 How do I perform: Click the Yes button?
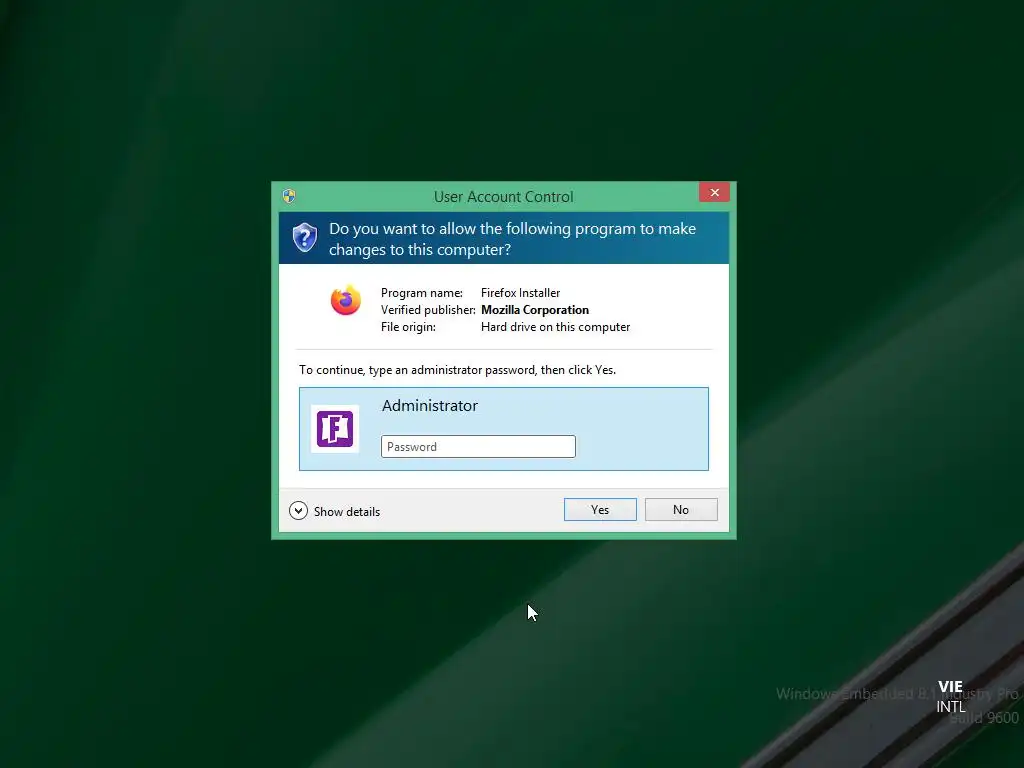(x=600, y=510)
